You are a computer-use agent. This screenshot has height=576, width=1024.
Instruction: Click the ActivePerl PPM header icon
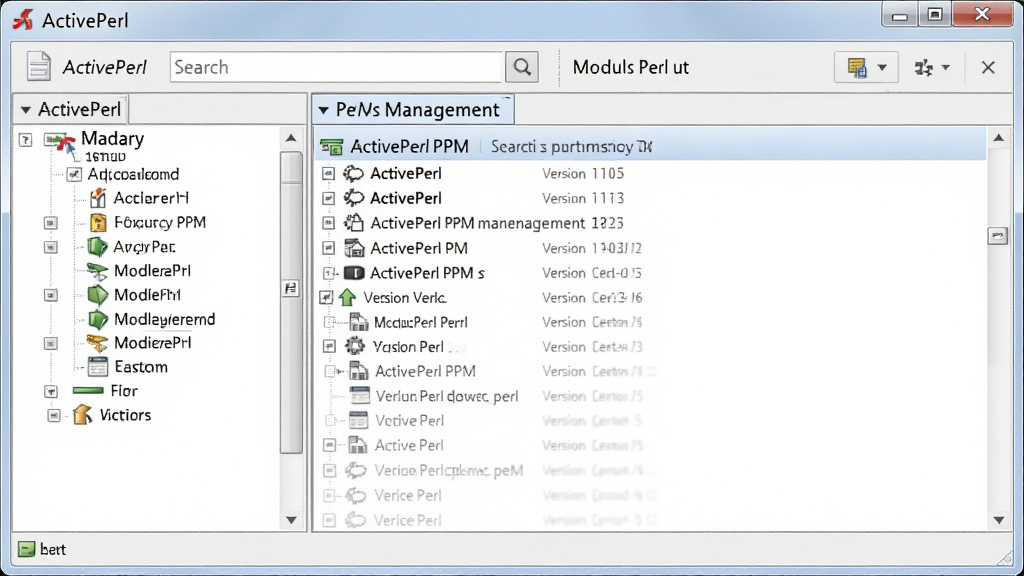click(x=332, y=147)
